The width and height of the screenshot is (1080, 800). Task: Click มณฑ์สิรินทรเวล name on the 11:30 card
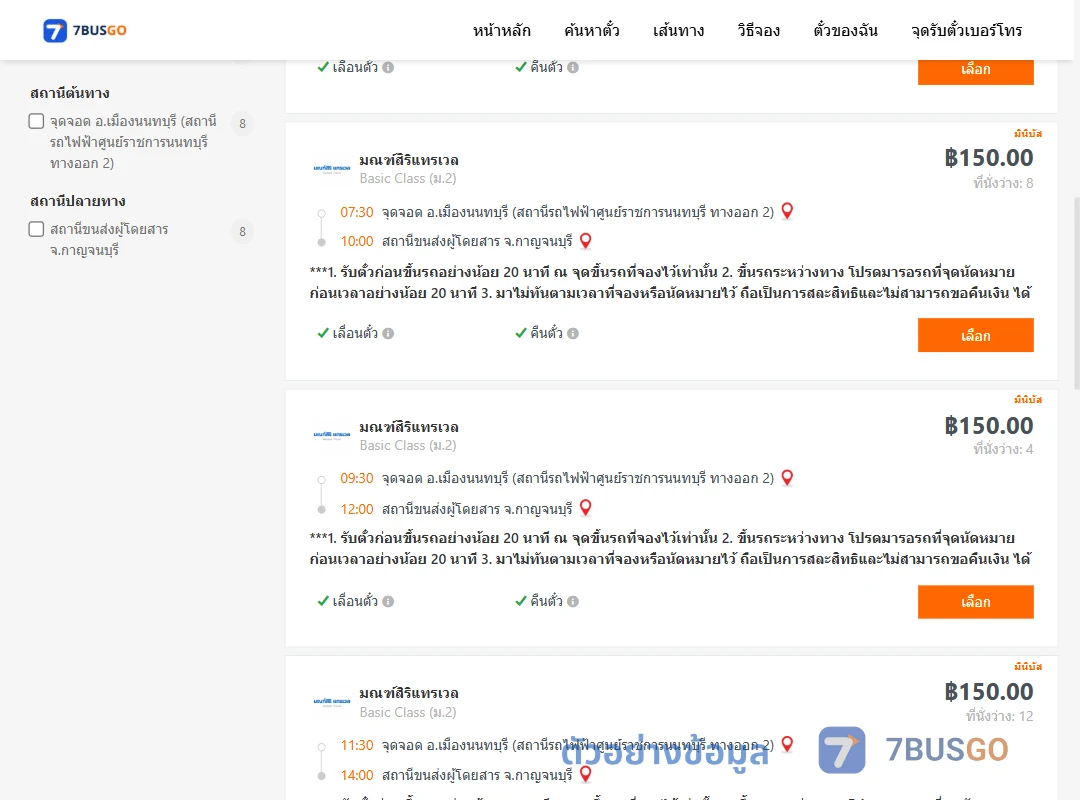point(408,693)
